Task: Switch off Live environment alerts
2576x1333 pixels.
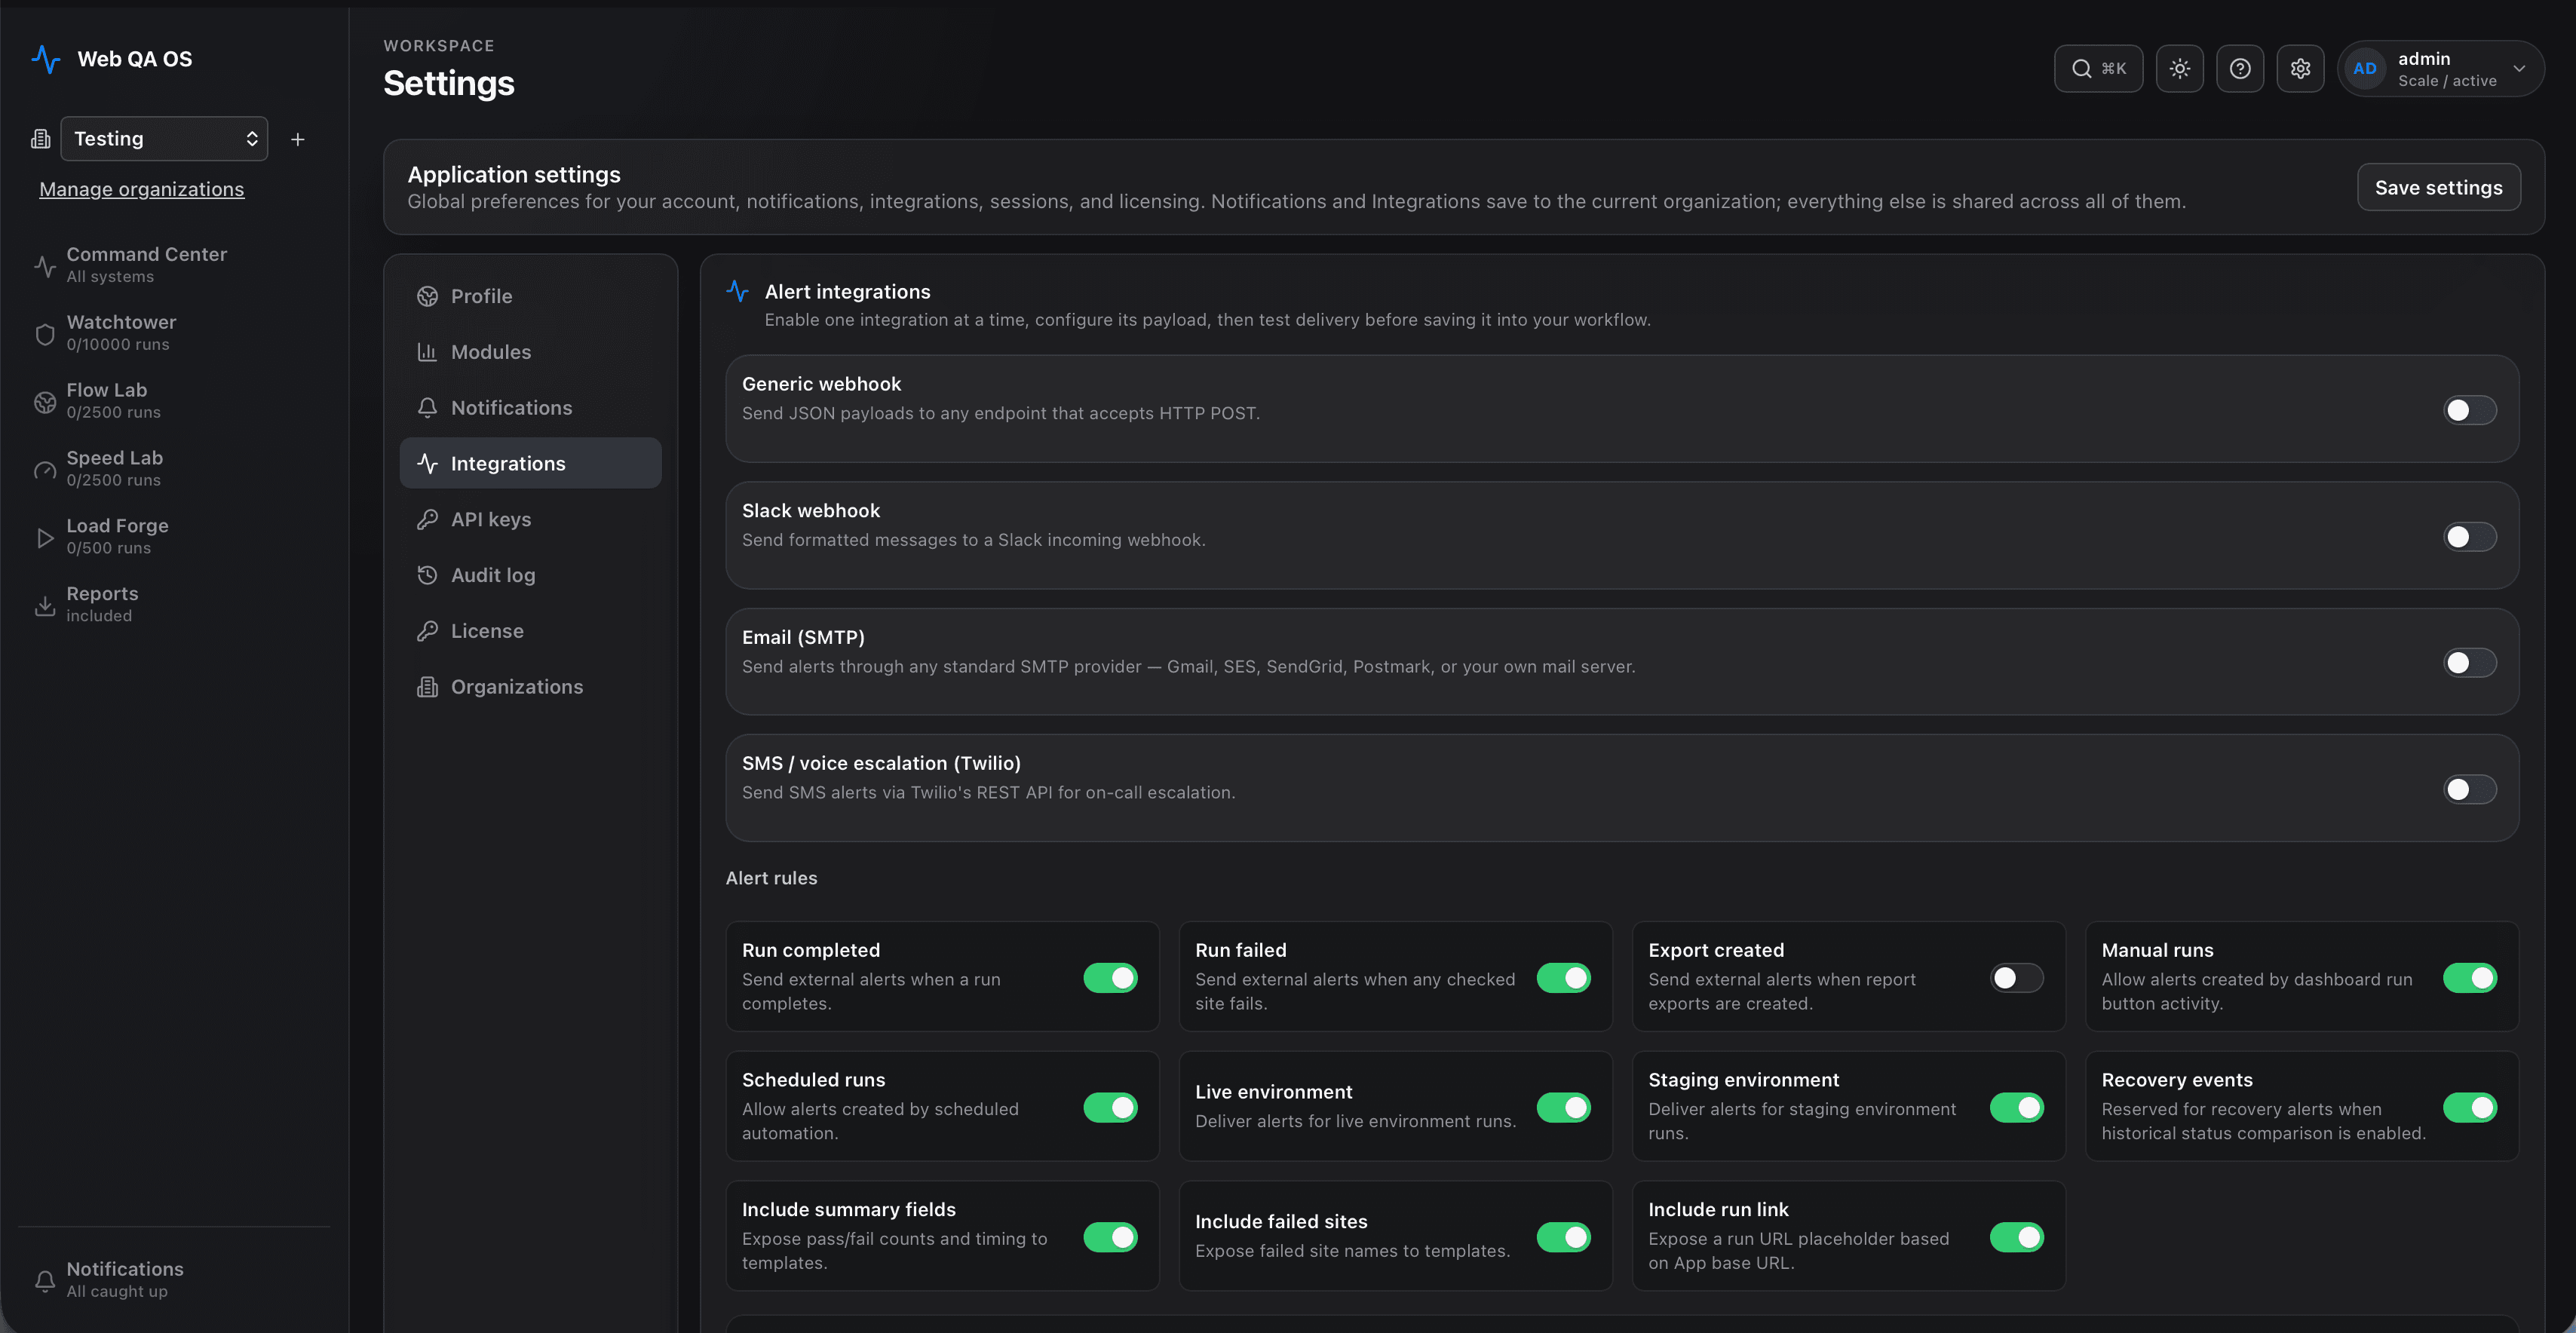Action: click(x=1564, y=1108)
